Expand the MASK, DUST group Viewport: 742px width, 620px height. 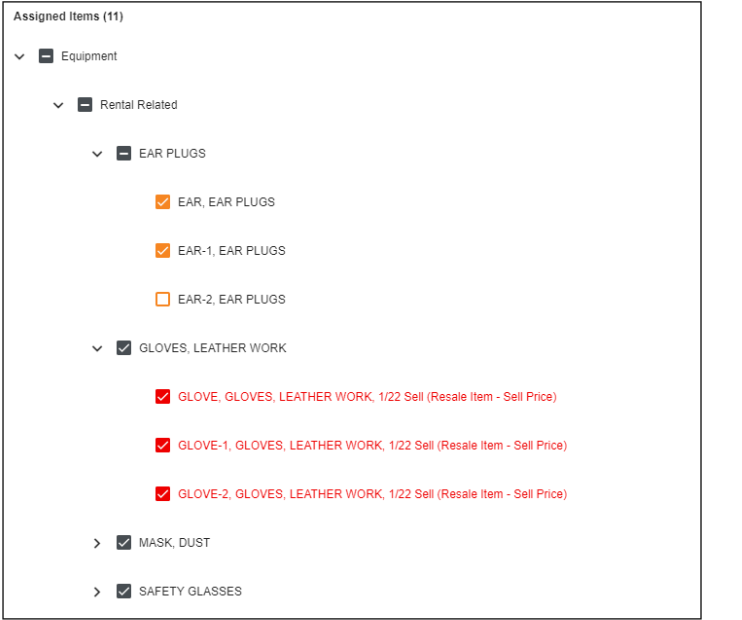(x=97, y=543)
